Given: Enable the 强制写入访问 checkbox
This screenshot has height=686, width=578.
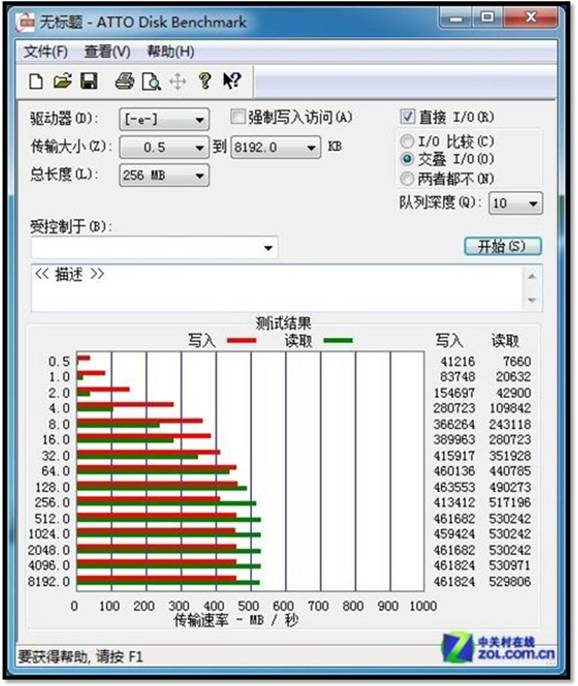Looking at the screenshot, I should point(238,117).
